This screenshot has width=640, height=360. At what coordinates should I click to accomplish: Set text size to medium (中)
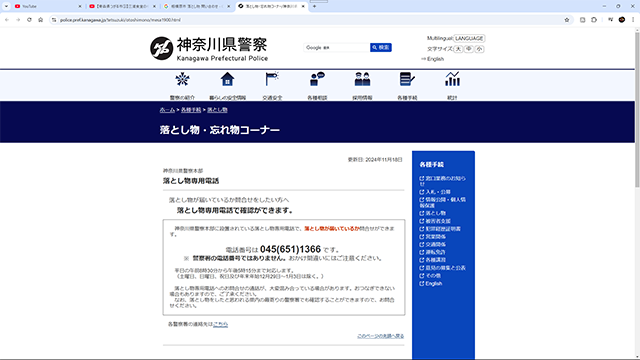tap(469, 49)
